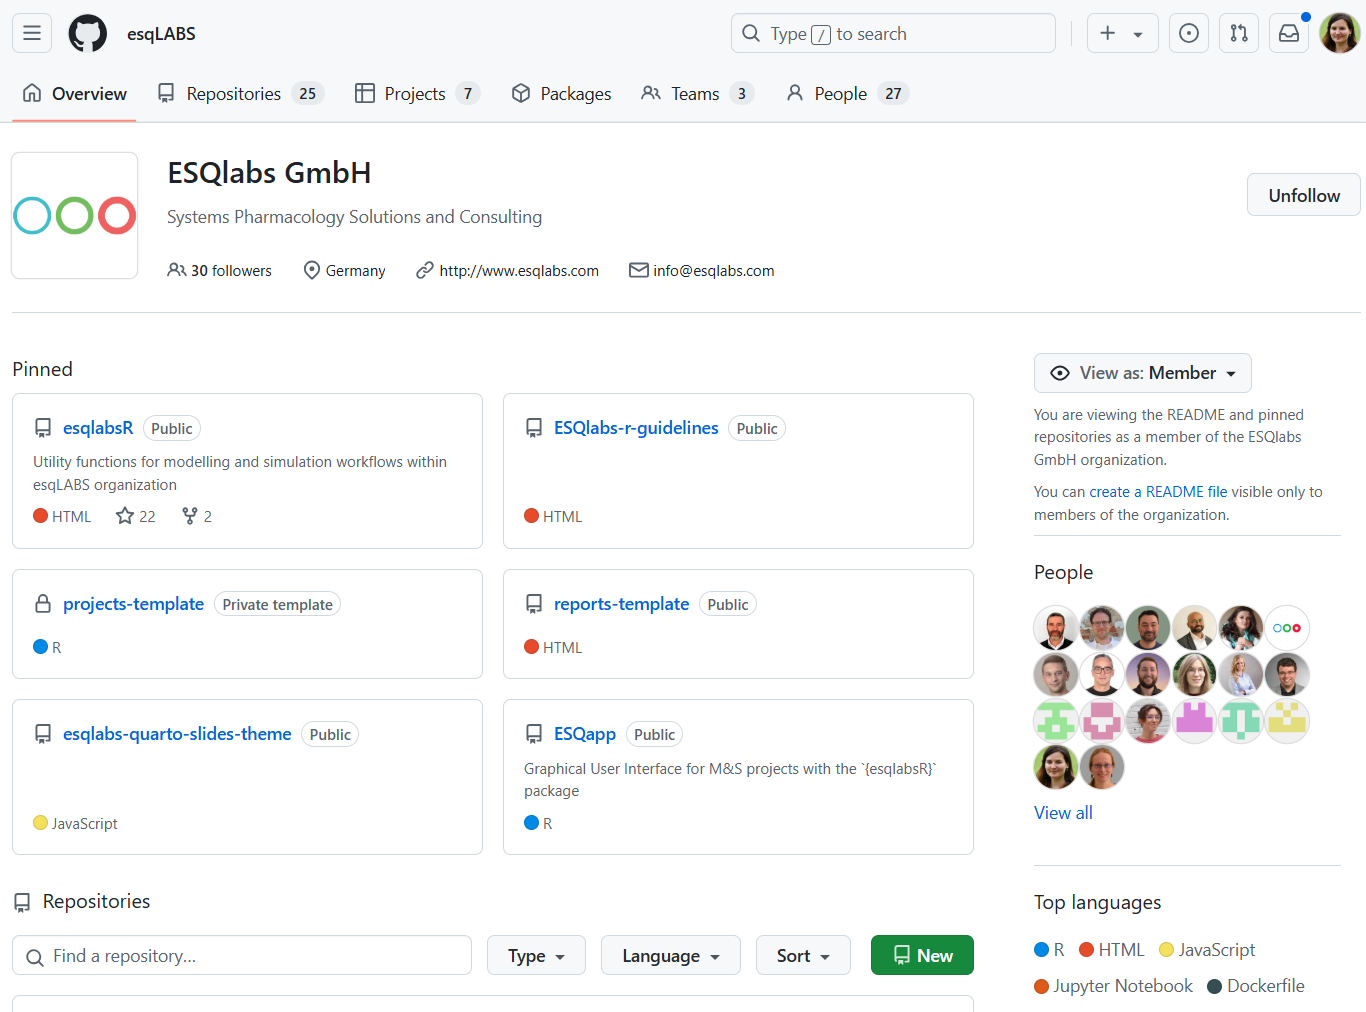1366x1012 pixels.
Task: Filter by Dockerfile in Top languages
Action: click(x=1256, y=985)
